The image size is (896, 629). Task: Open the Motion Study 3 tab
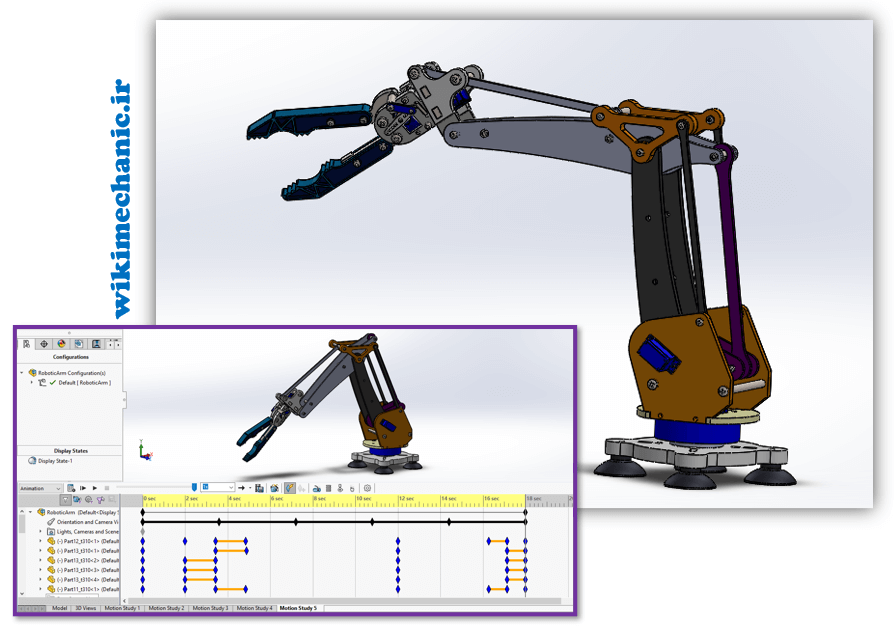click(210, 608)
